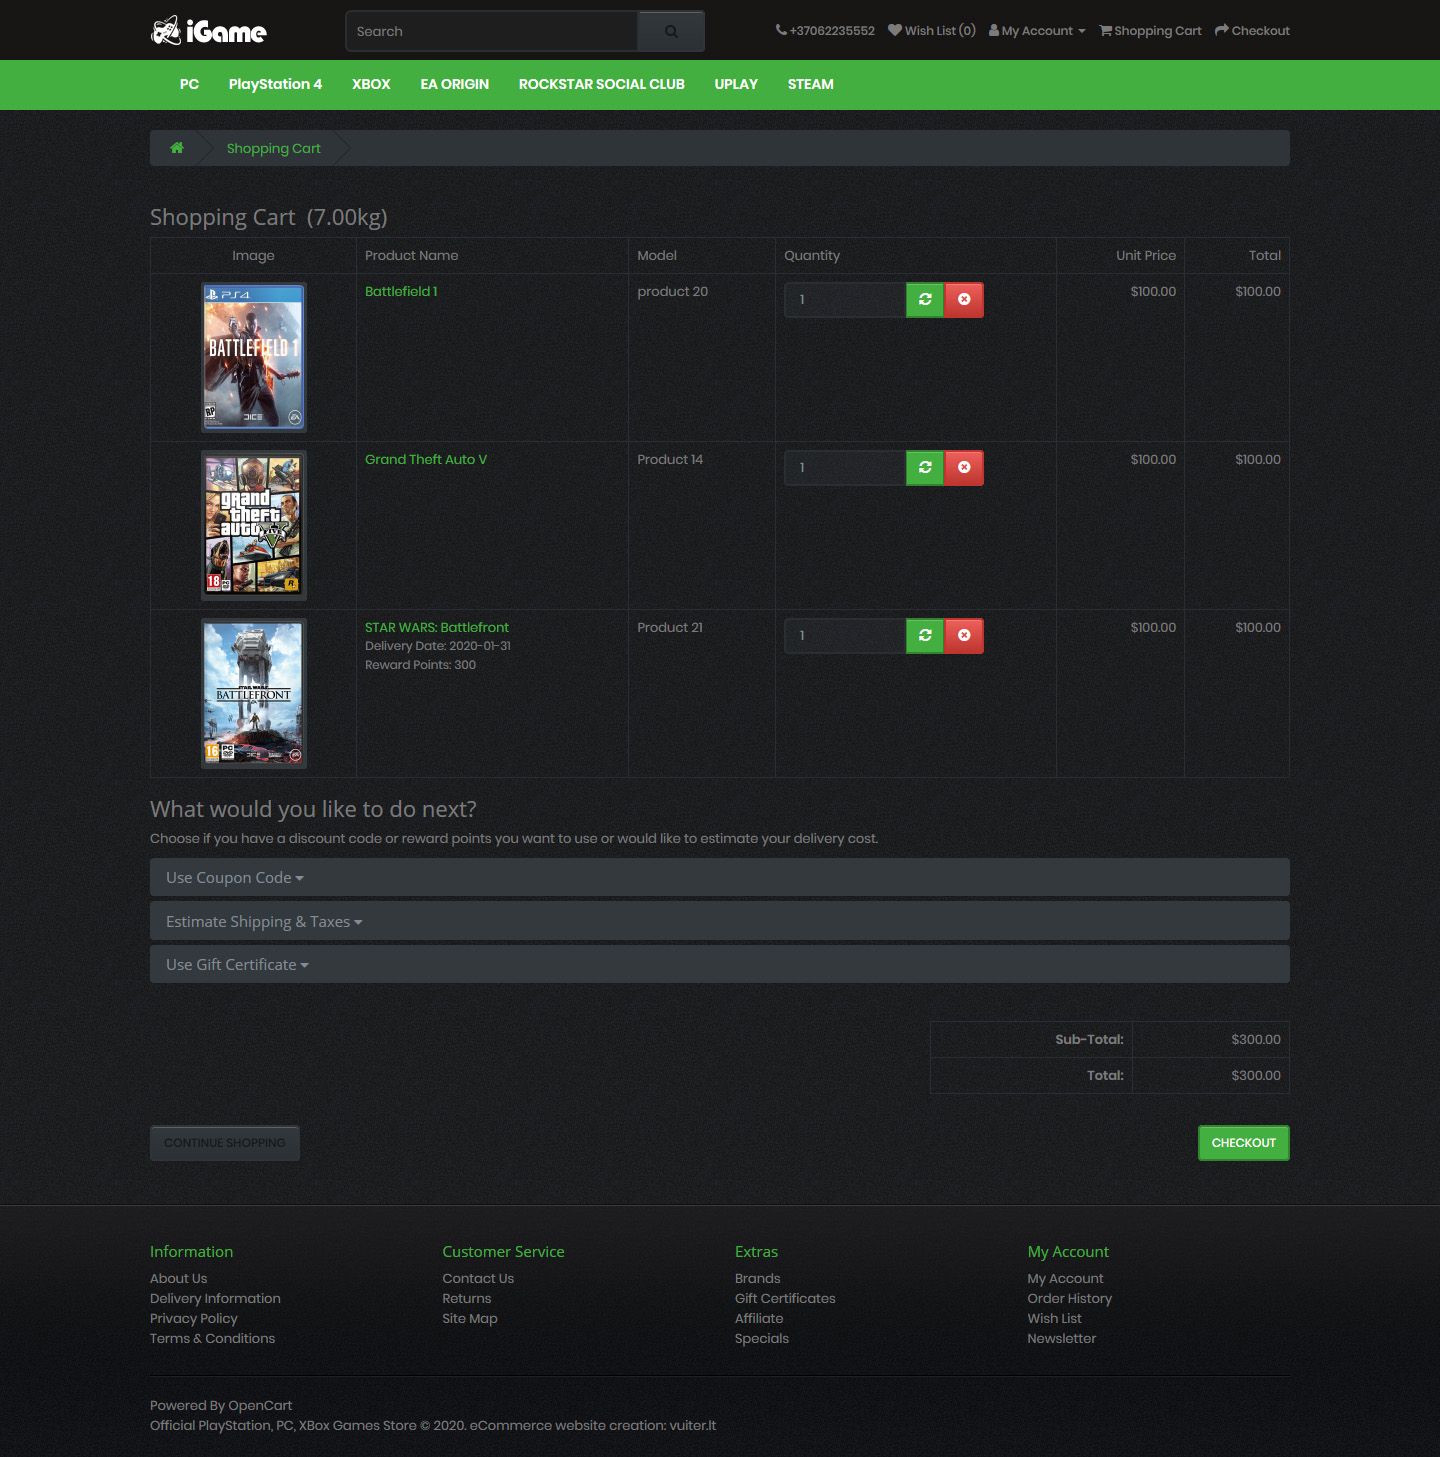The image size is (1440, 1457).
Task: Open Returns footer link
Action: [x=467, y=1298]
